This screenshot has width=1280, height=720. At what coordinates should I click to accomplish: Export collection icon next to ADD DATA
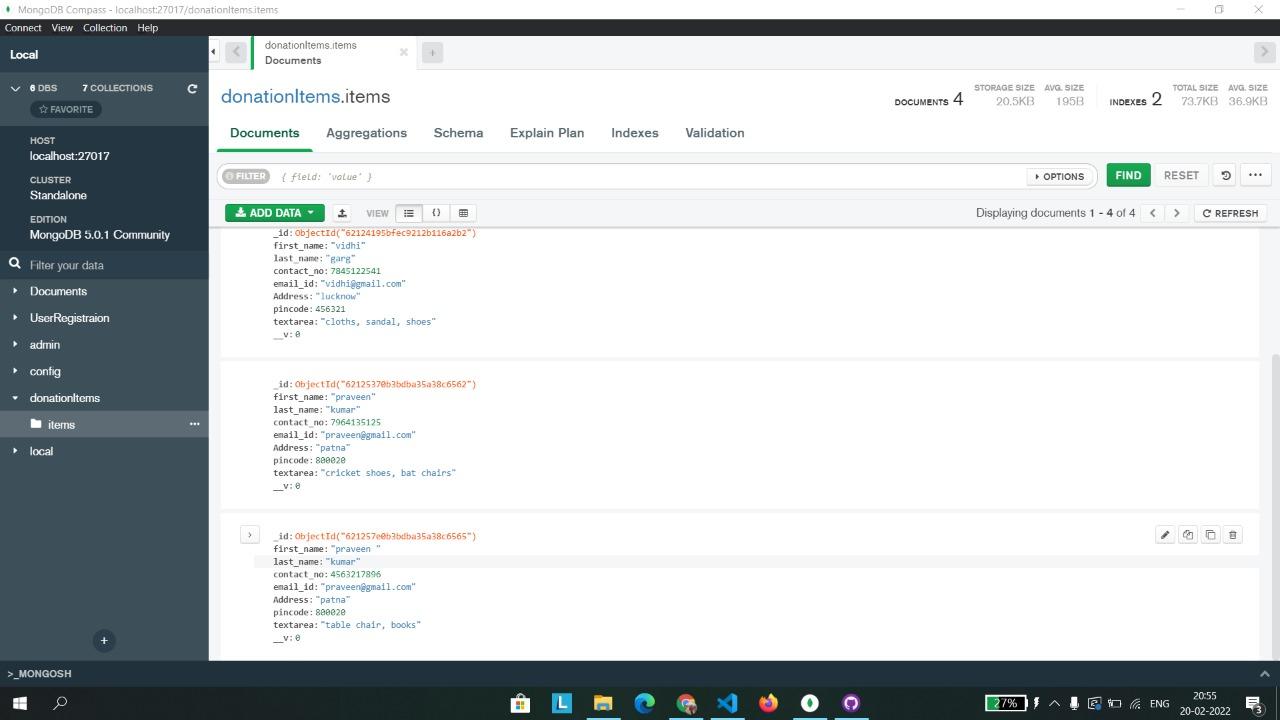[342, 213]
